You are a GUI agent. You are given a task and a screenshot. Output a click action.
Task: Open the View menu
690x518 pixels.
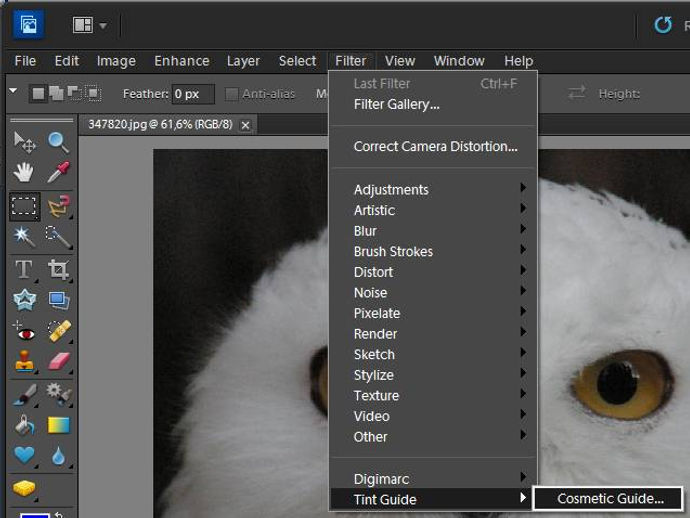pyautogui.click(x=400, y=61)
